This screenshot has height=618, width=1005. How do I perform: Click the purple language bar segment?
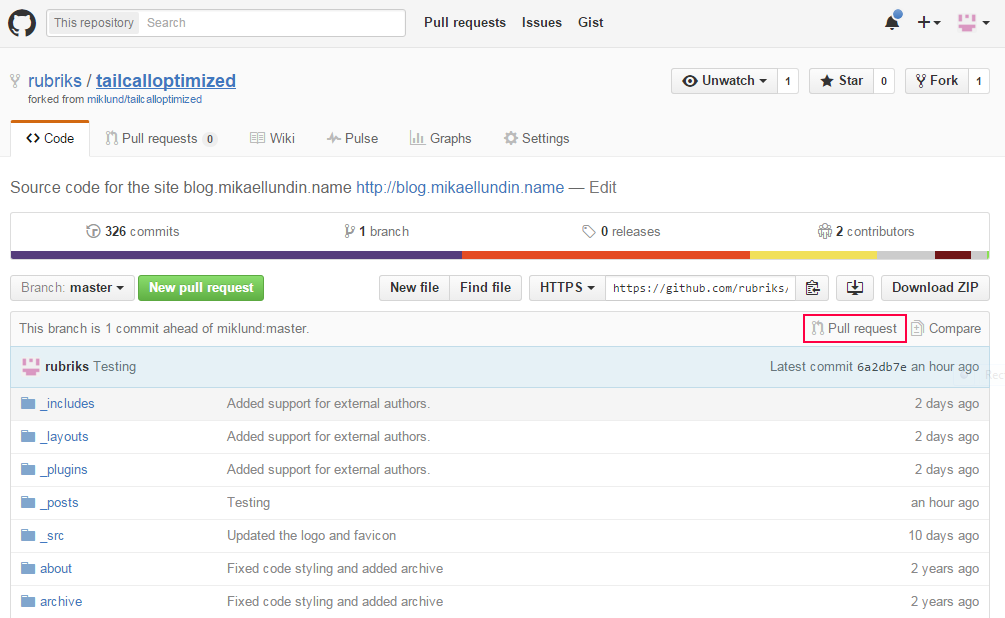[237, 255]
